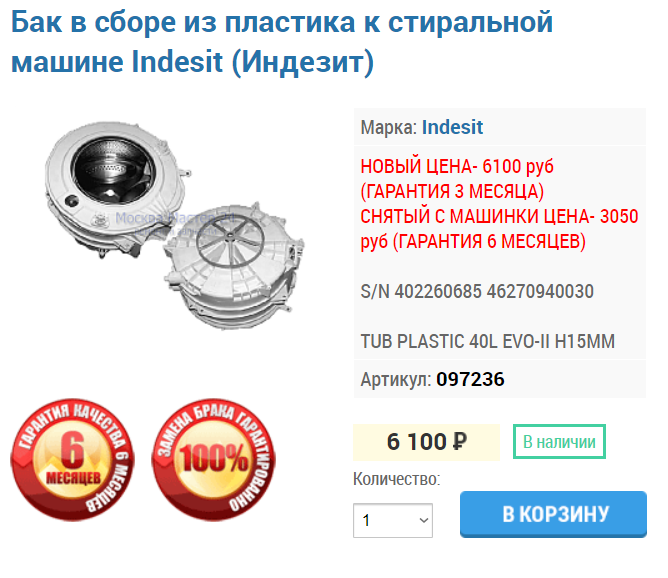Click the В наличии availability label

(x=559, y=442)
